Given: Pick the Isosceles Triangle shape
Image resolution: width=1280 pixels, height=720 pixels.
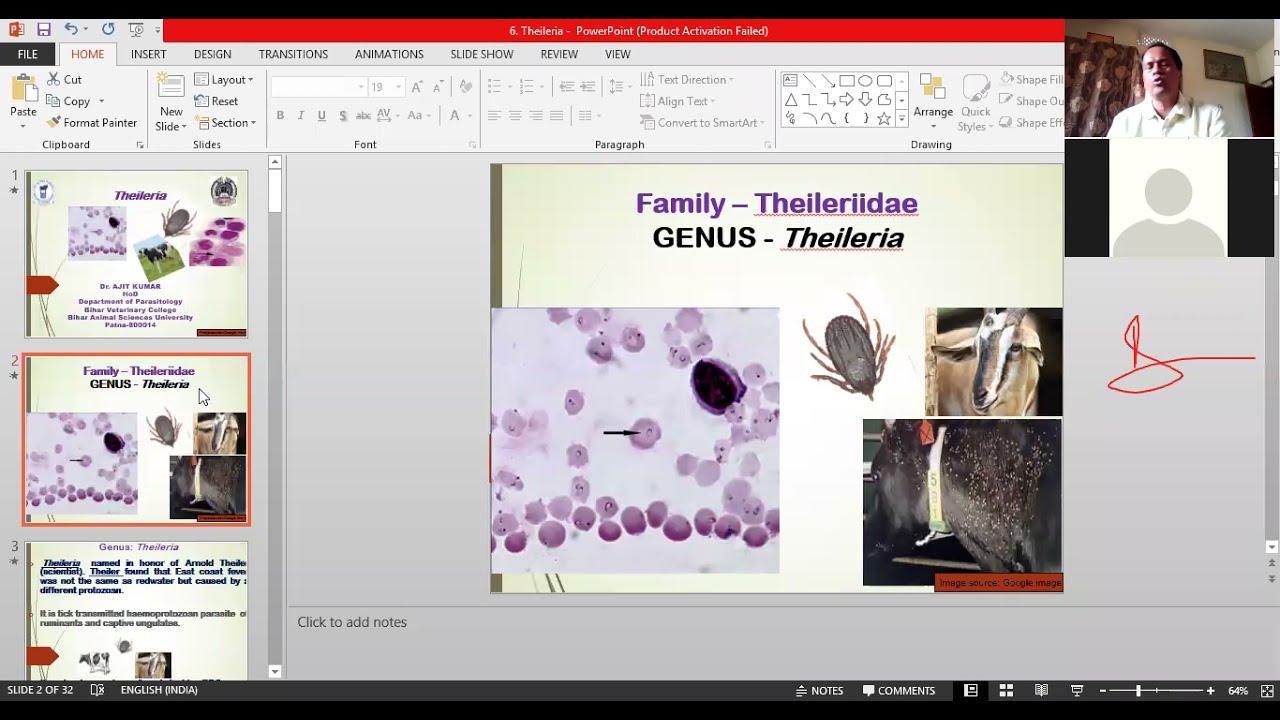Looking at the screenshot, I should (x=790, y=100).
